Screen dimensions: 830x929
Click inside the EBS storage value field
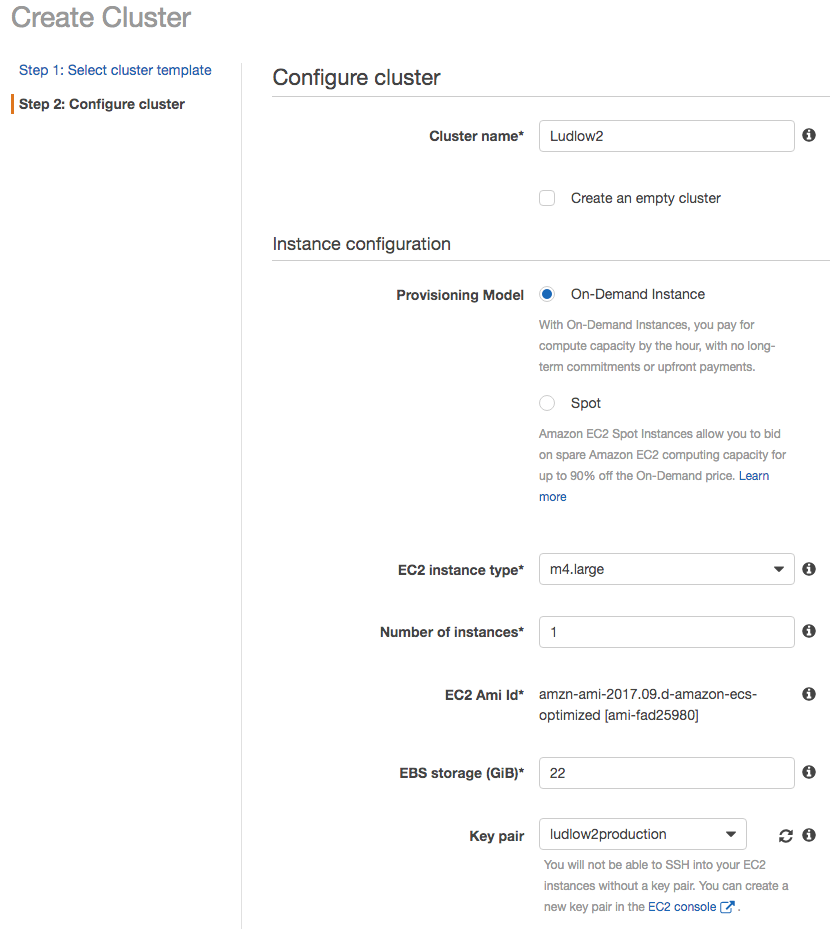click(x=666, y=772)
